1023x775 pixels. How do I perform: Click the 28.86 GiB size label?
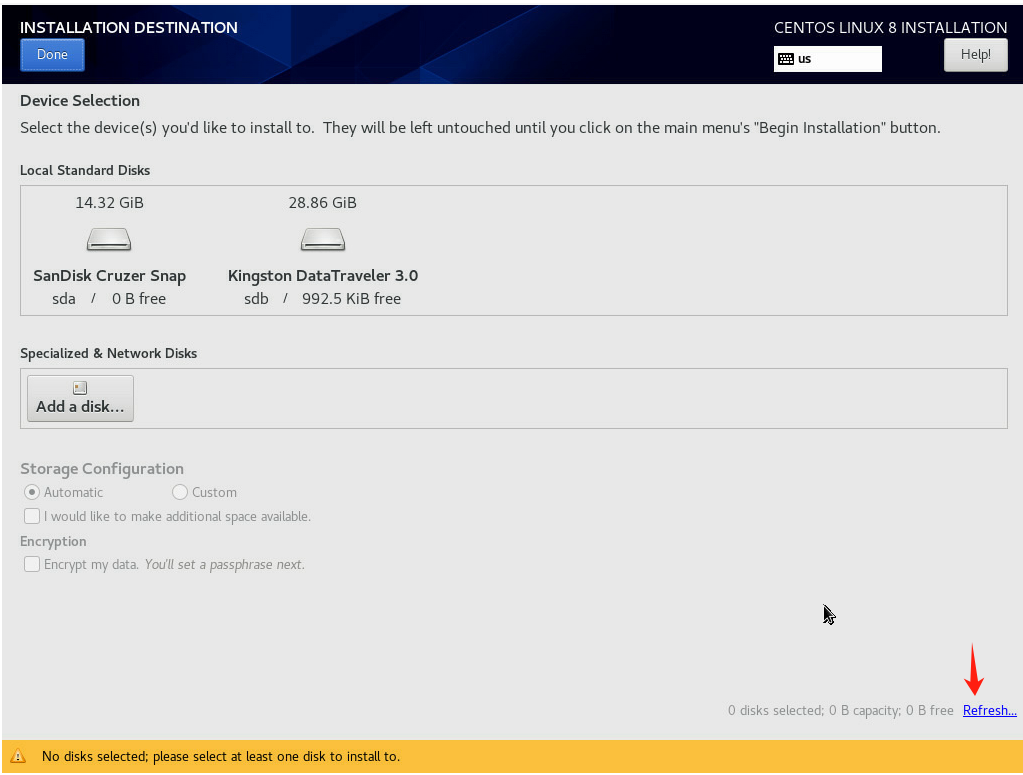322,203
